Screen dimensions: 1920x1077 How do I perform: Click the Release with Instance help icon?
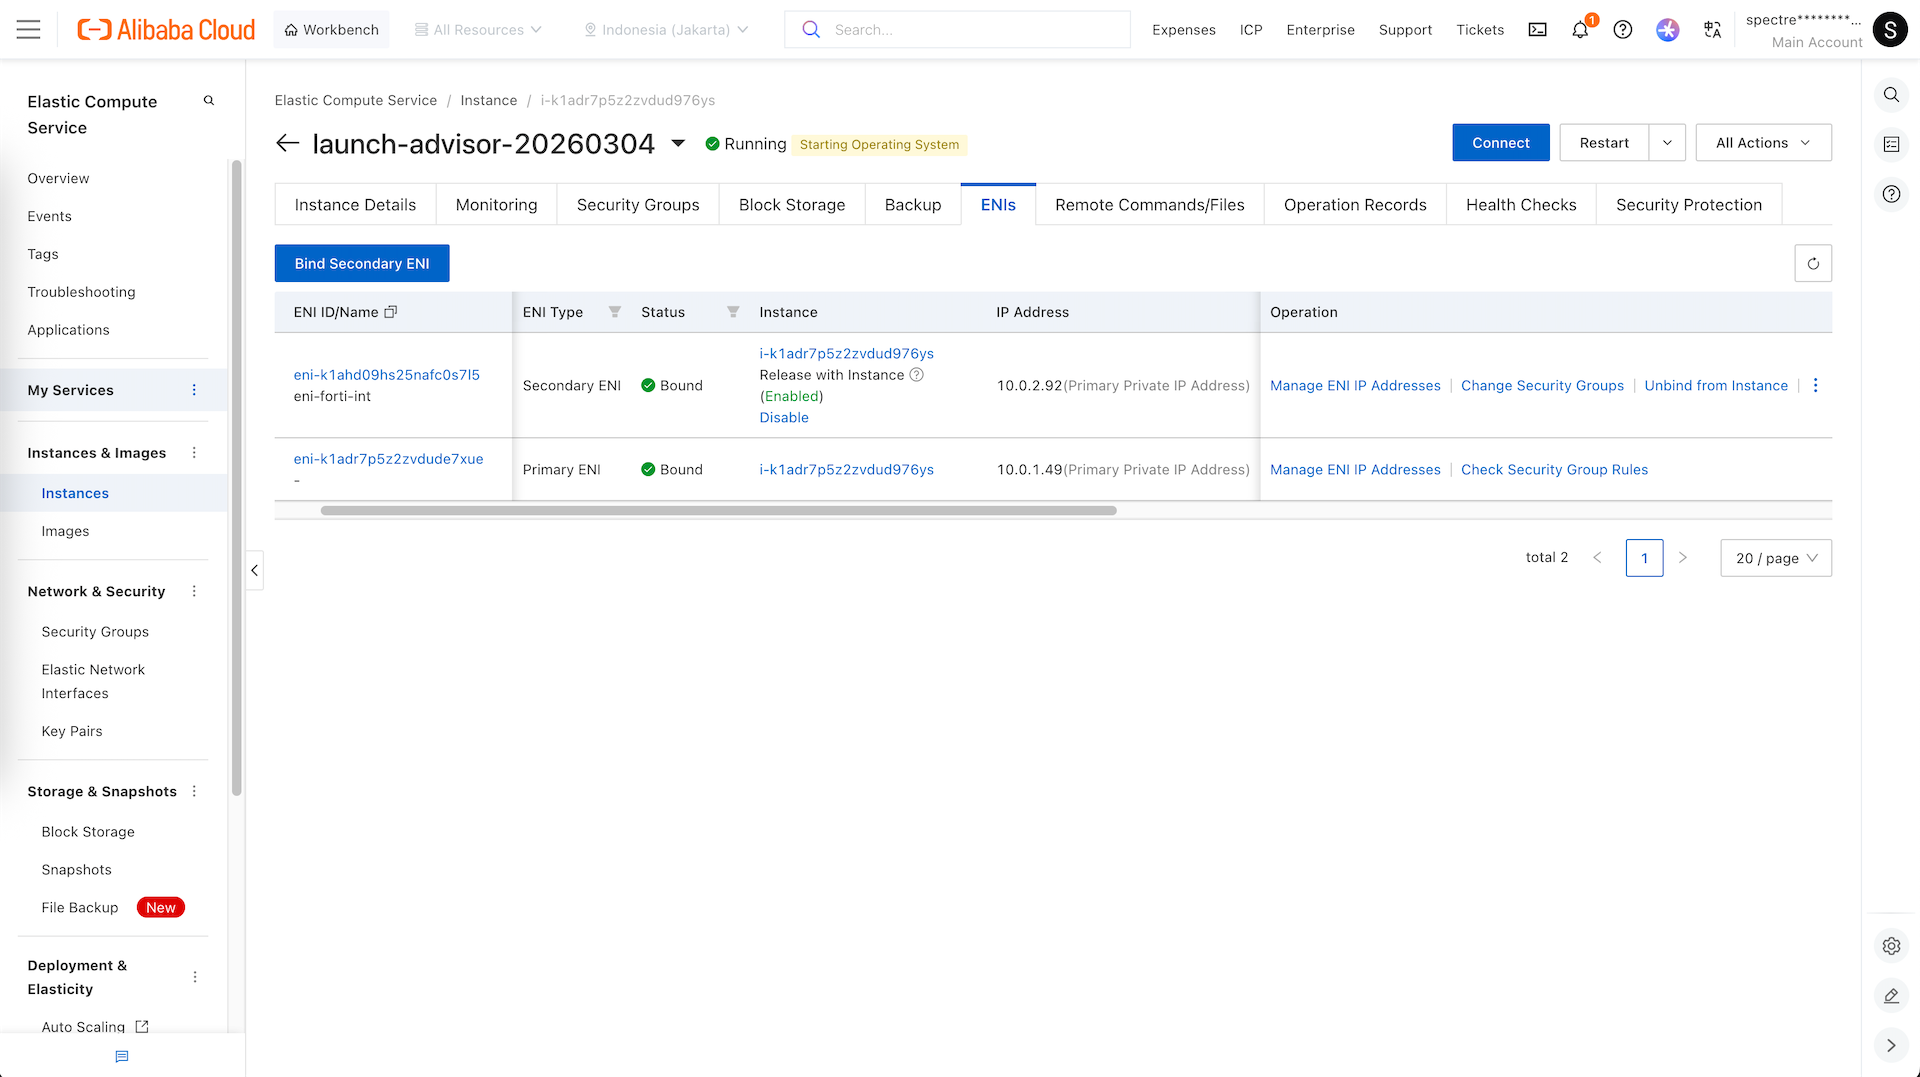click(916, 375)
